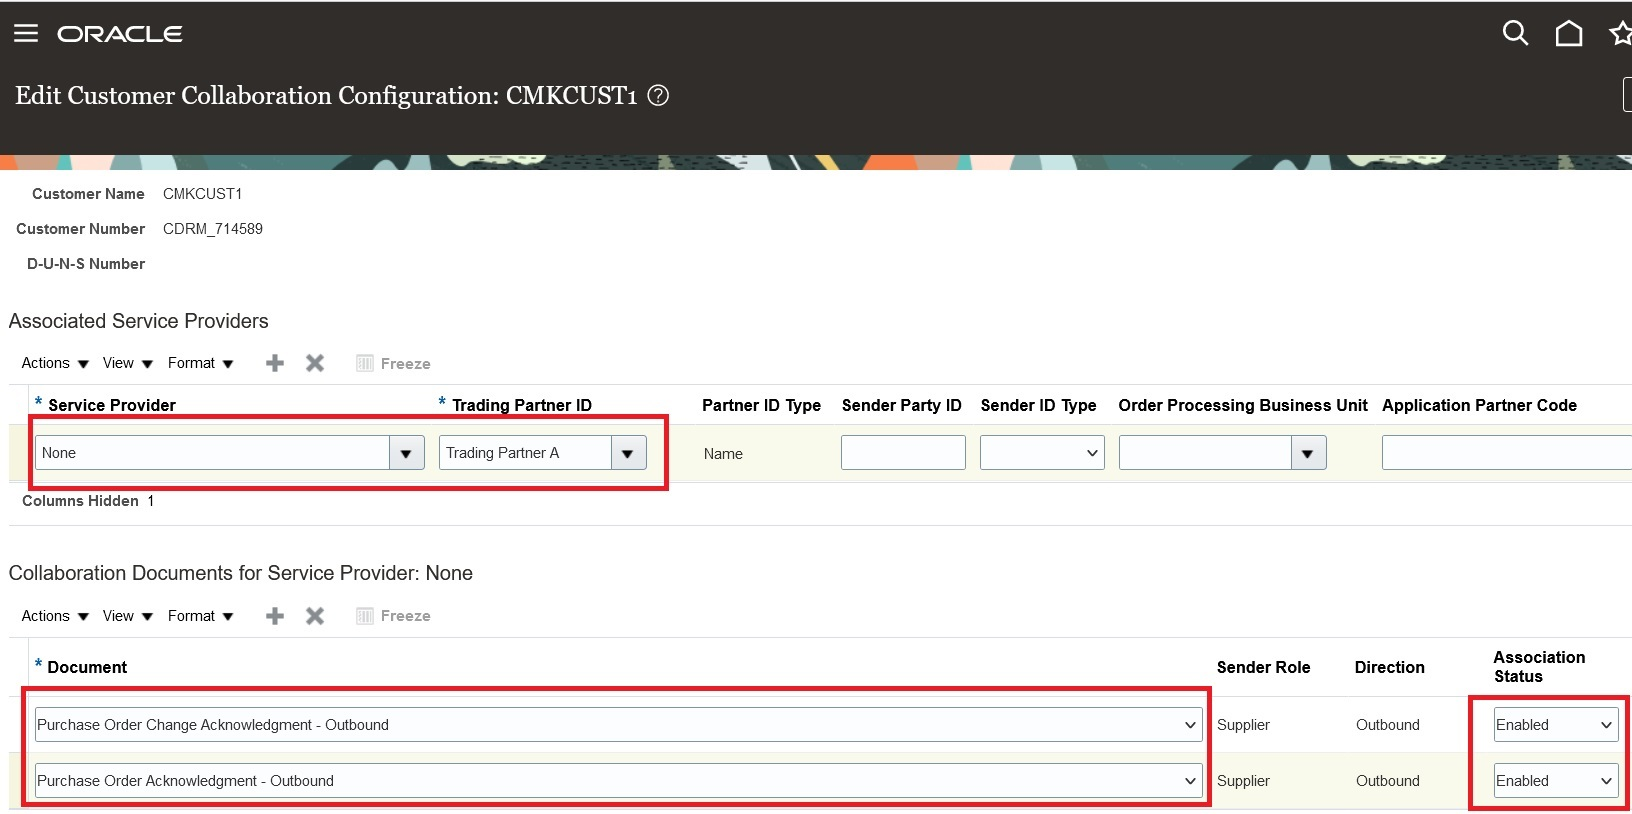Click customer name value CMKCUST1
This screenshot has height=814, width=1632.
pyautogui.click(x=202, y=194)
